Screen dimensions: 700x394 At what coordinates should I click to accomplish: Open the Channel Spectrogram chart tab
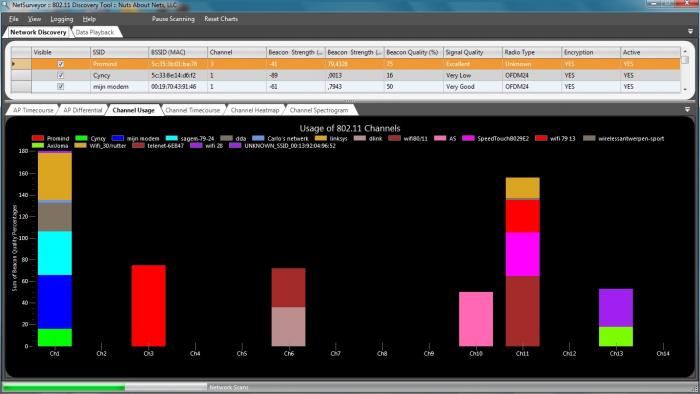(x=319, y=110)
